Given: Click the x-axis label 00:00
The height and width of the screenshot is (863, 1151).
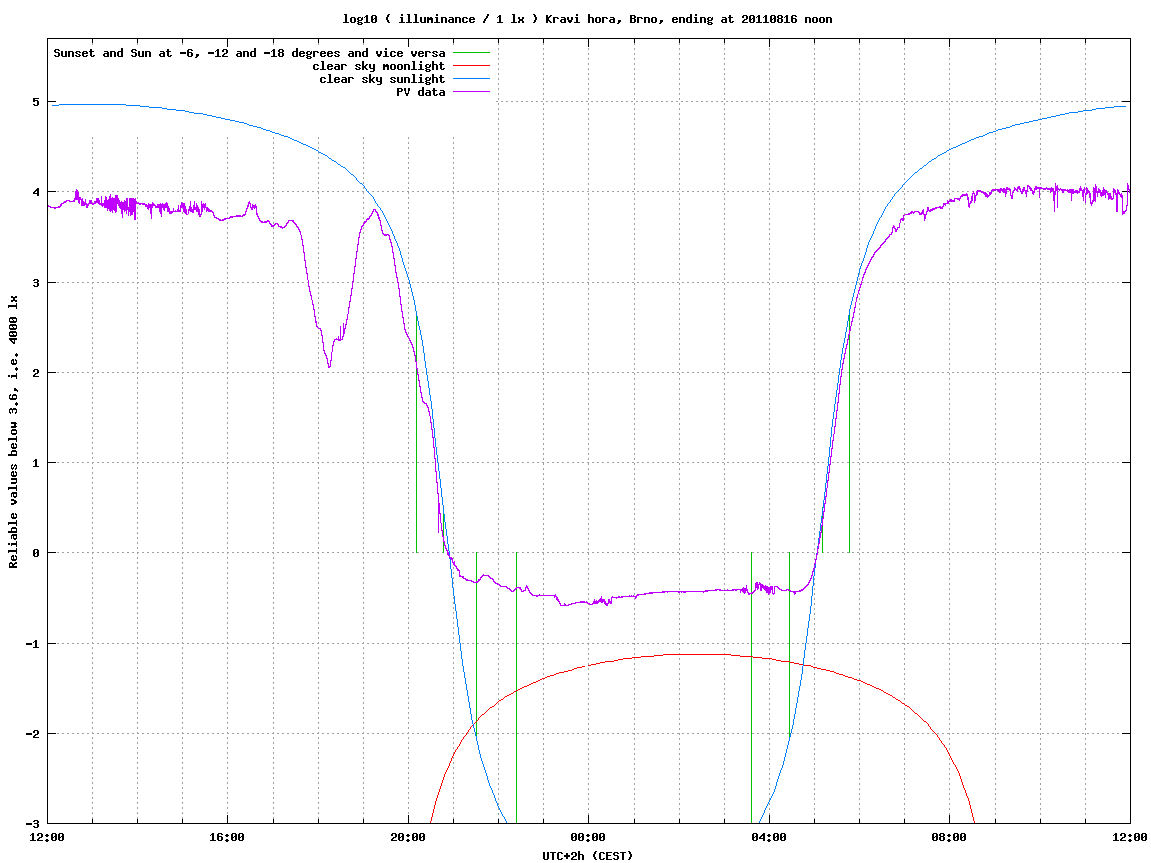Looking at the screenshot, I should click(589, 837).
